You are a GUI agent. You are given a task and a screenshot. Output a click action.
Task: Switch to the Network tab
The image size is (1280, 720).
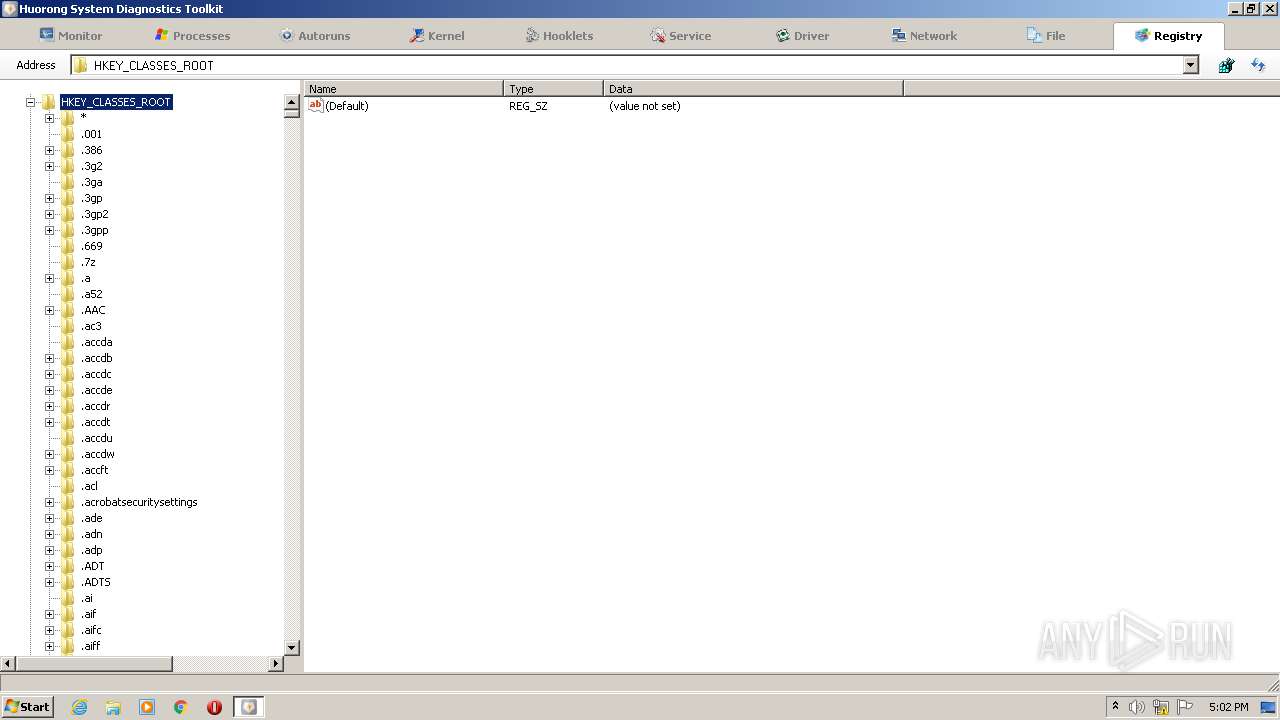tap(924, 35)
